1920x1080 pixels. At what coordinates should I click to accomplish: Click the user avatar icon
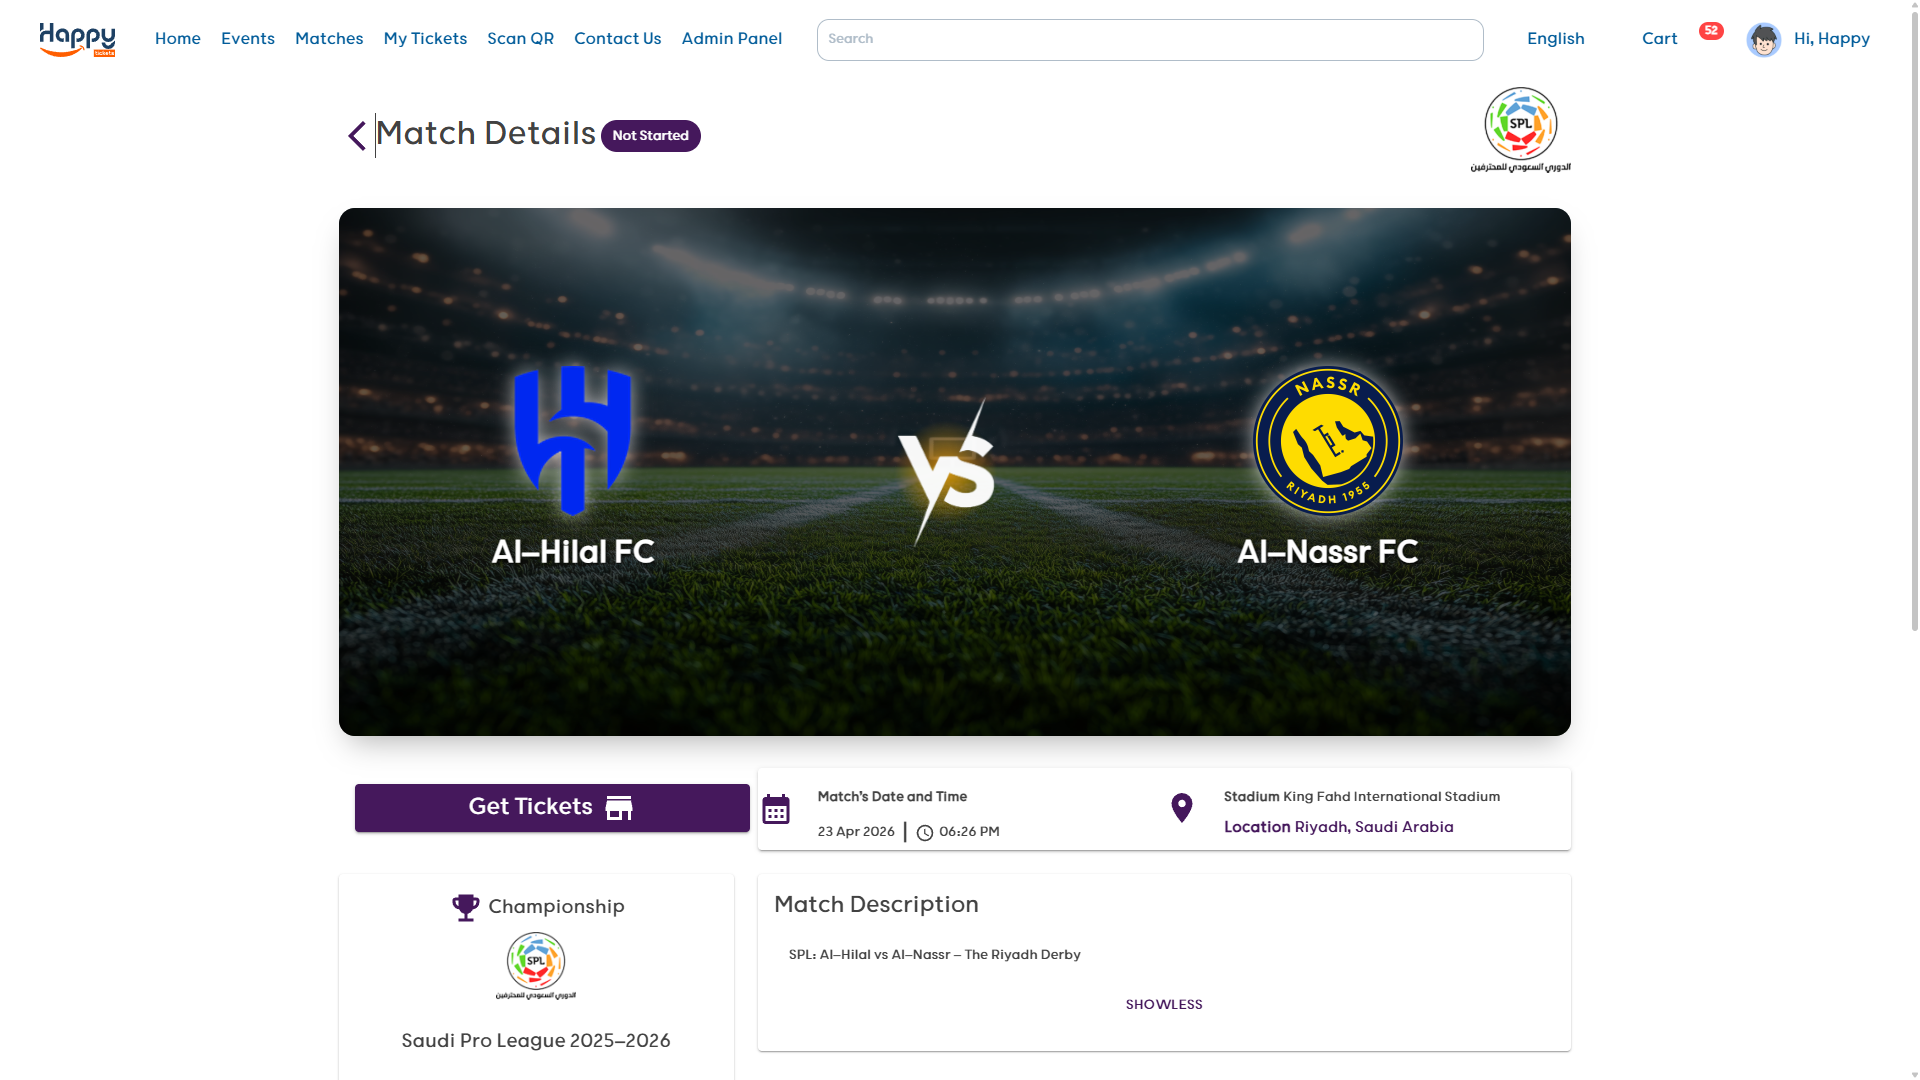click(x=1763, y=40)
